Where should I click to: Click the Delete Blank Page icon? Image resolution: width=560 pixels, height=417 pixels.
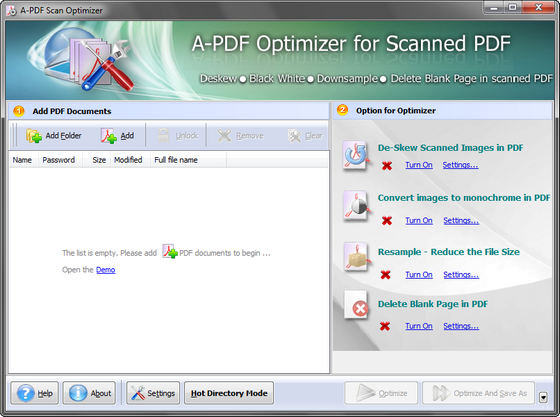pyautogui.click(x=356, y=305)
